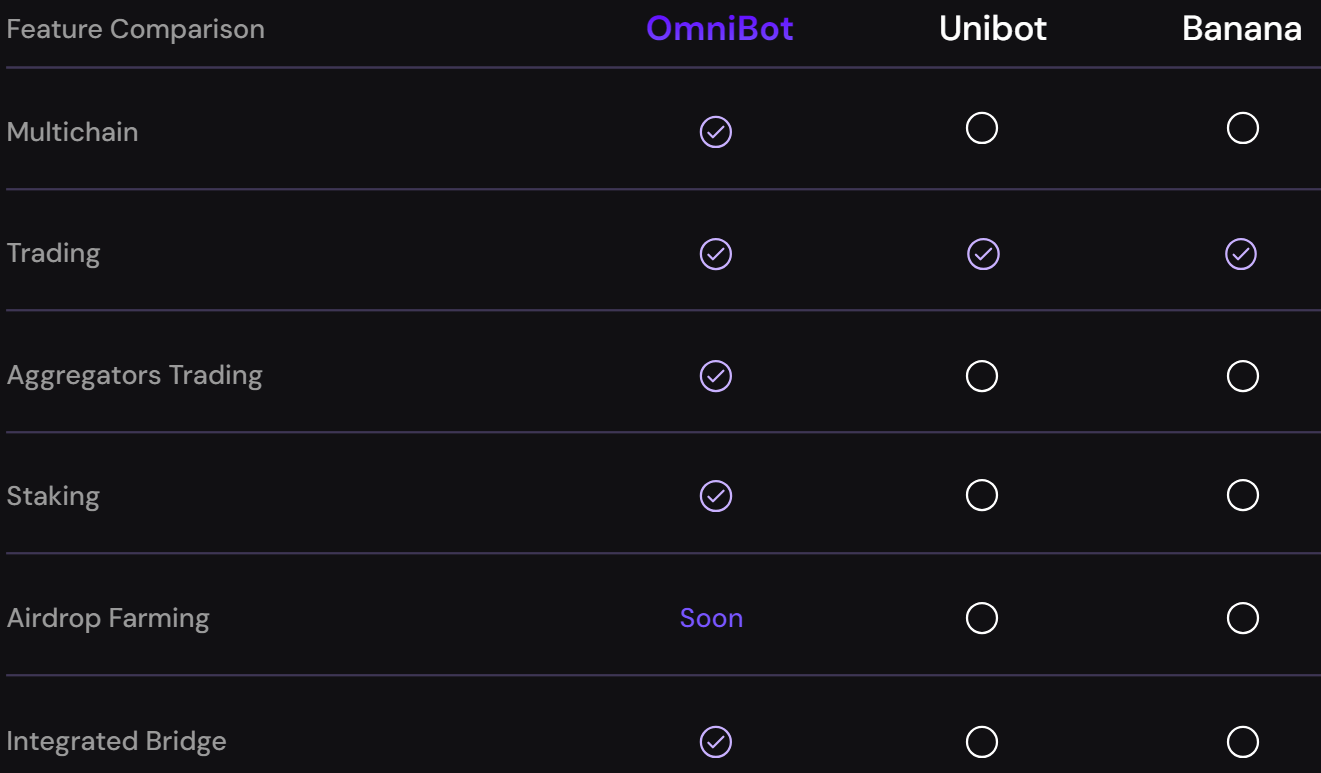The height and width of the screenshot is (773, 1321).
Task: Click OmniBot's Integrated Bridge checkmark
Action: point(716,742)
